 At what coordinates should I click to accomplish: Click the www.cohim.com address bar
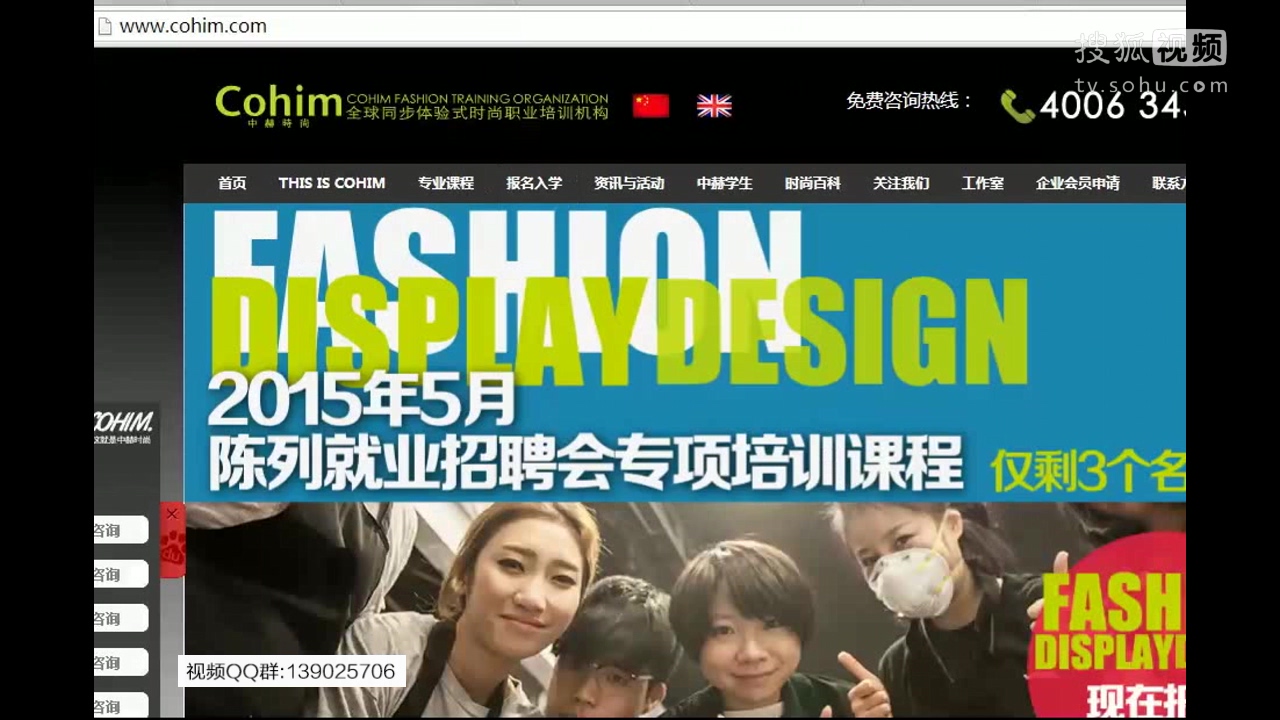pos(640,26)
